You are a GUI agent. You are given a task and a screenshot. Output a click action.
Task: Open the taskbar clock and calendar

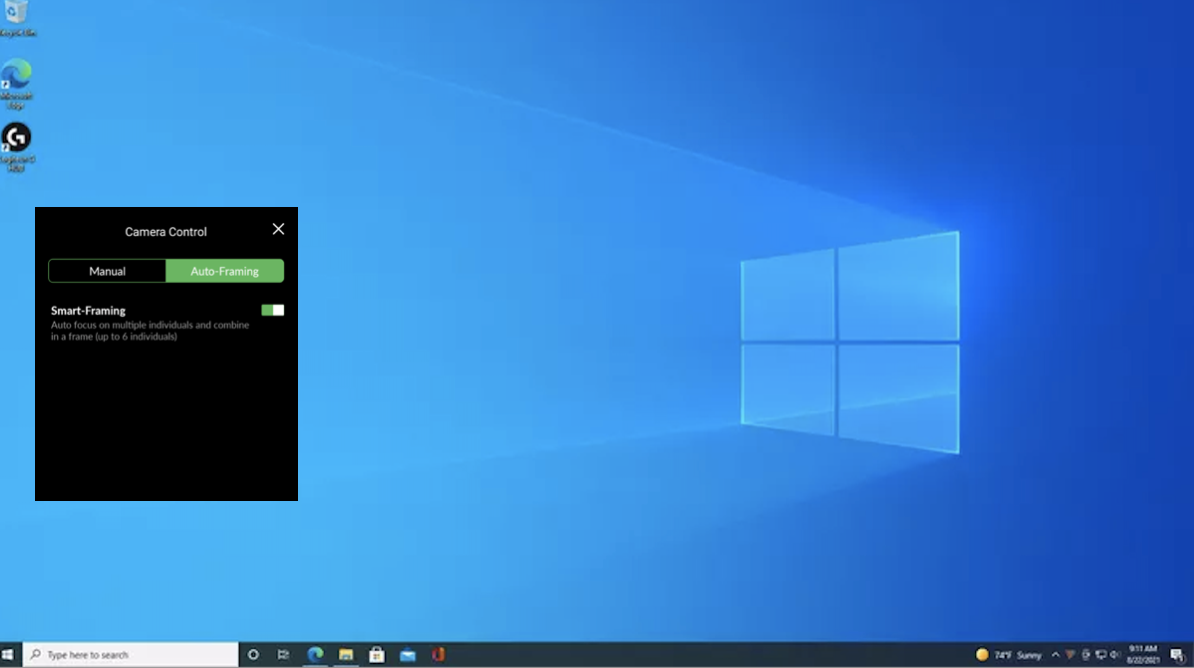click(1143, 654)
